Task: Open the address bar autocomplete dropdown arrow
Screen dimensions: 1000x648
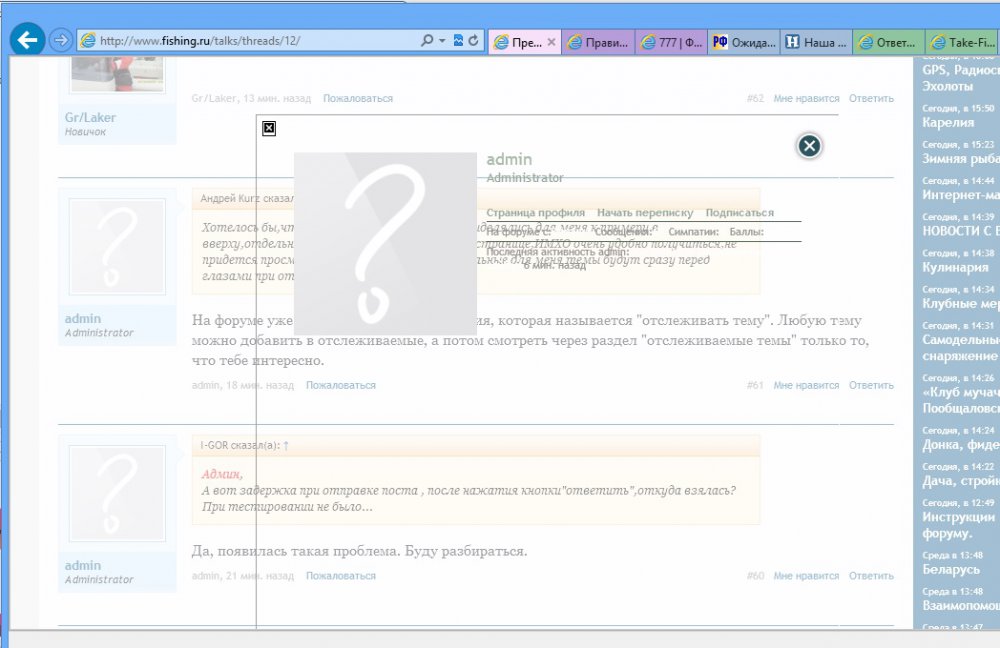Action: (442, 41)
